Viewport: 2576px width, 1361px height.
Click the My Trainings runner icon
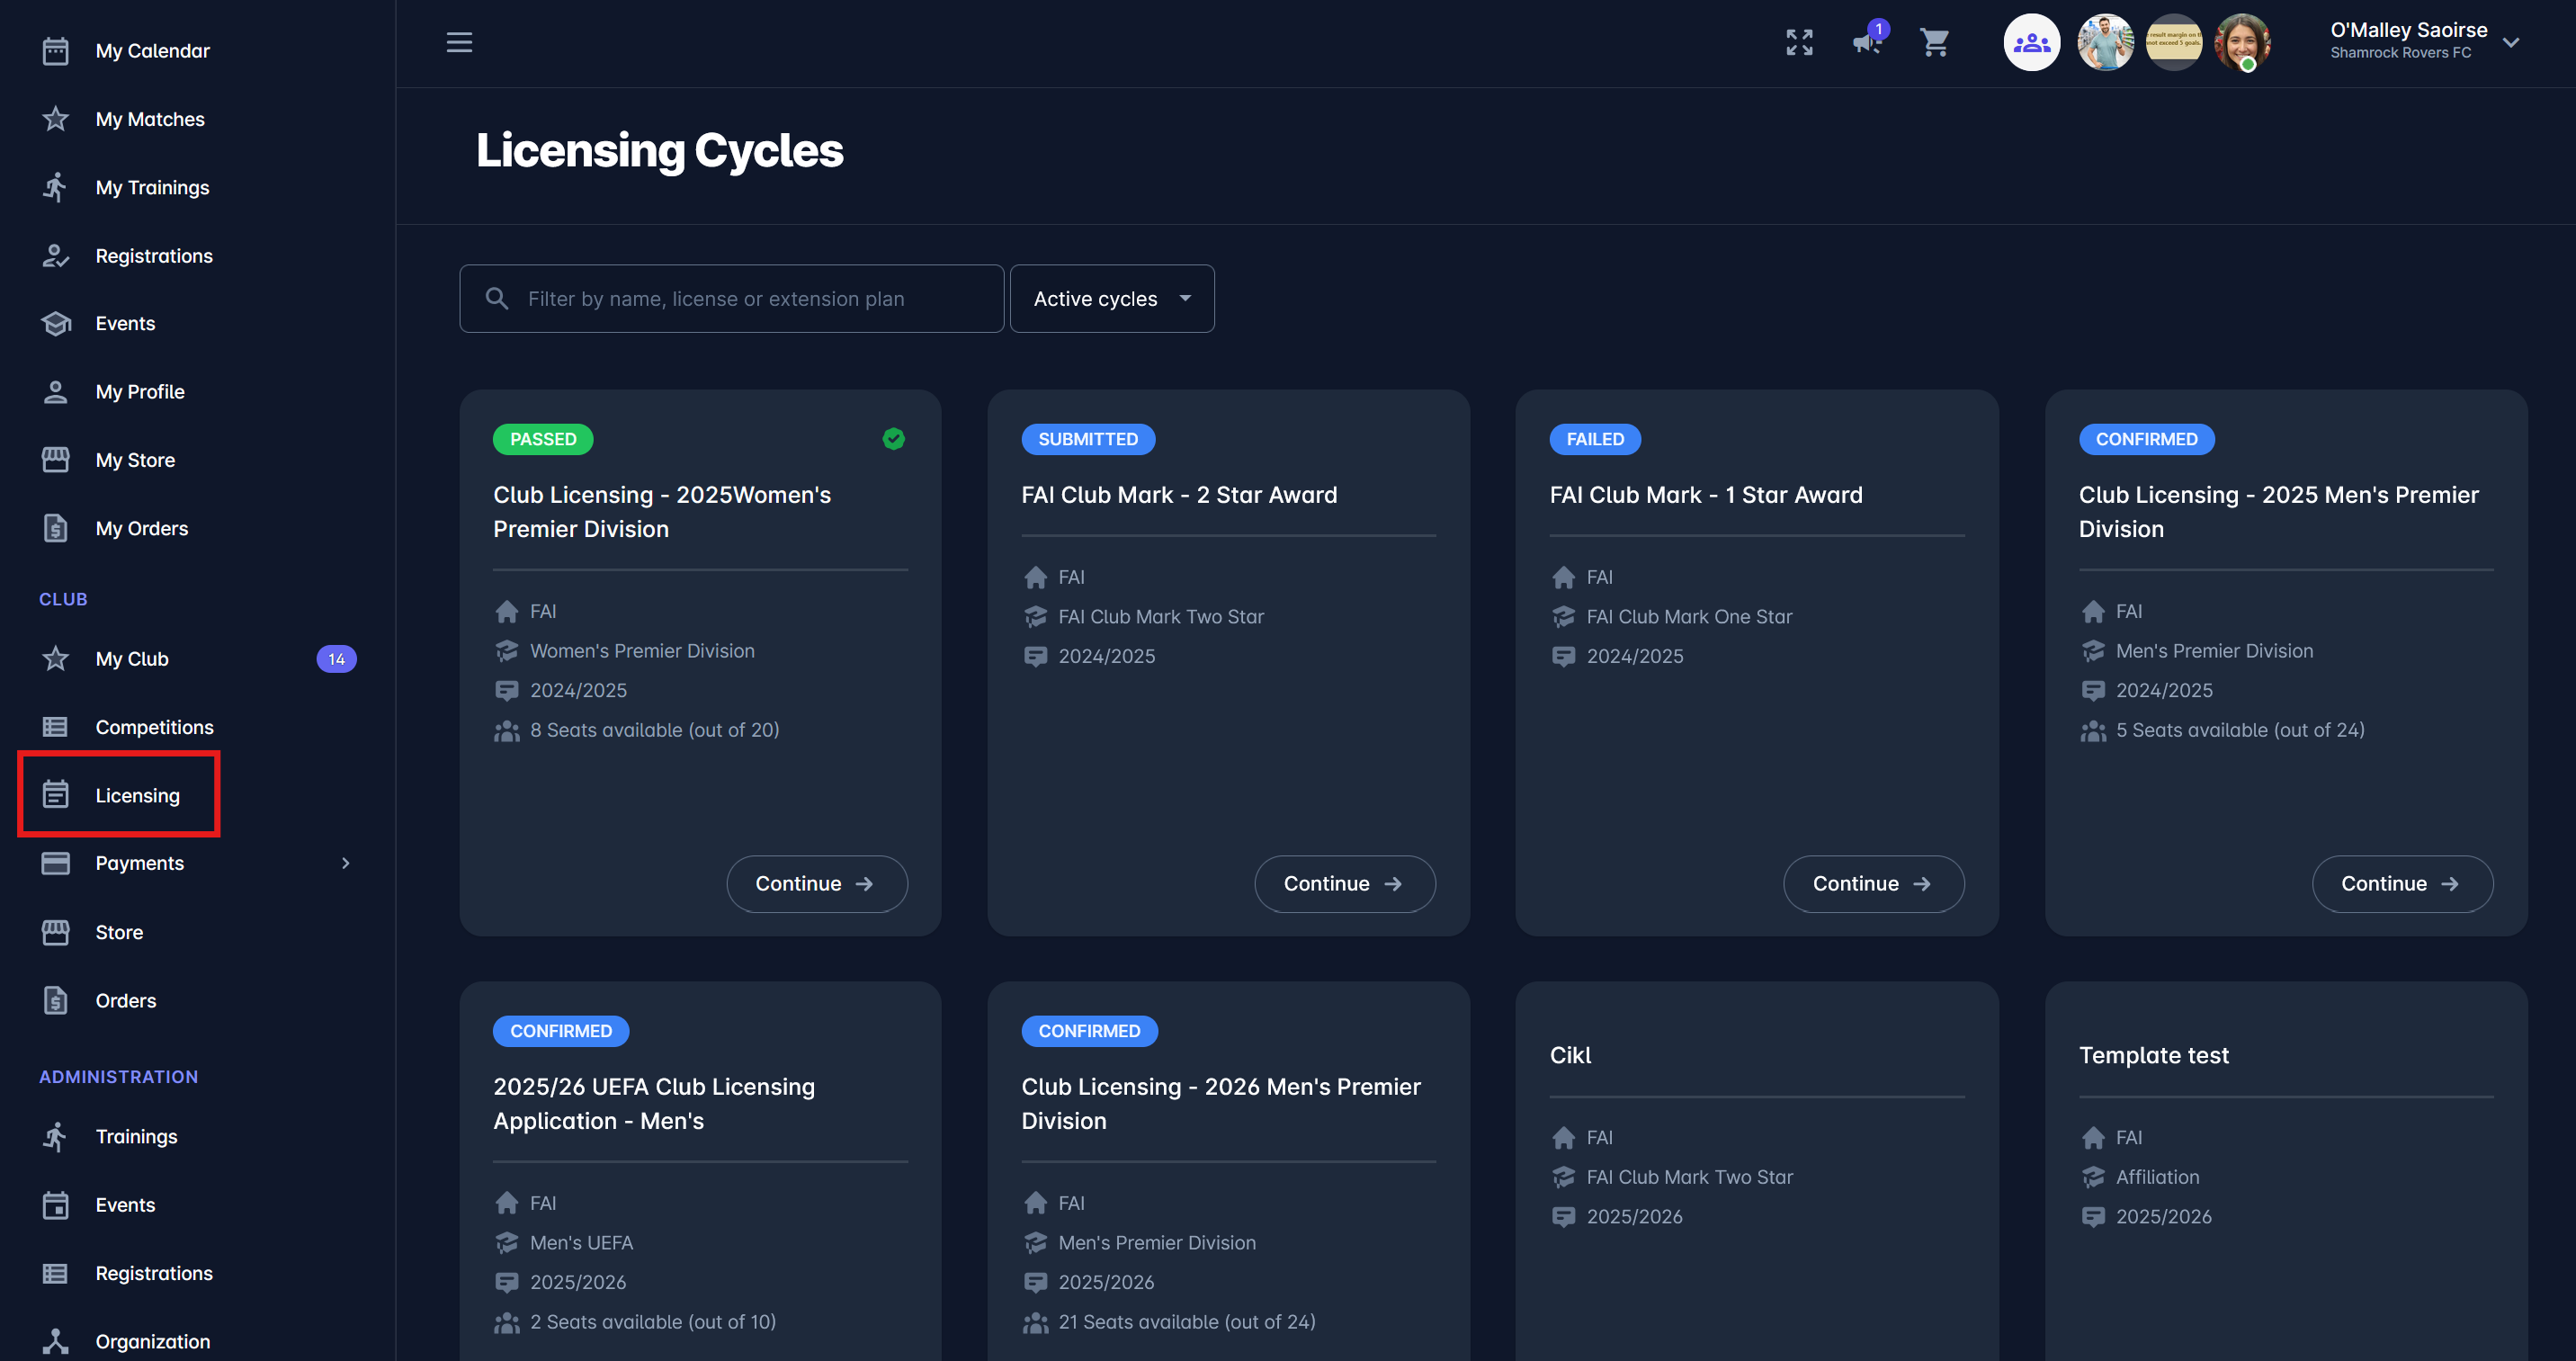pos(56,187)
